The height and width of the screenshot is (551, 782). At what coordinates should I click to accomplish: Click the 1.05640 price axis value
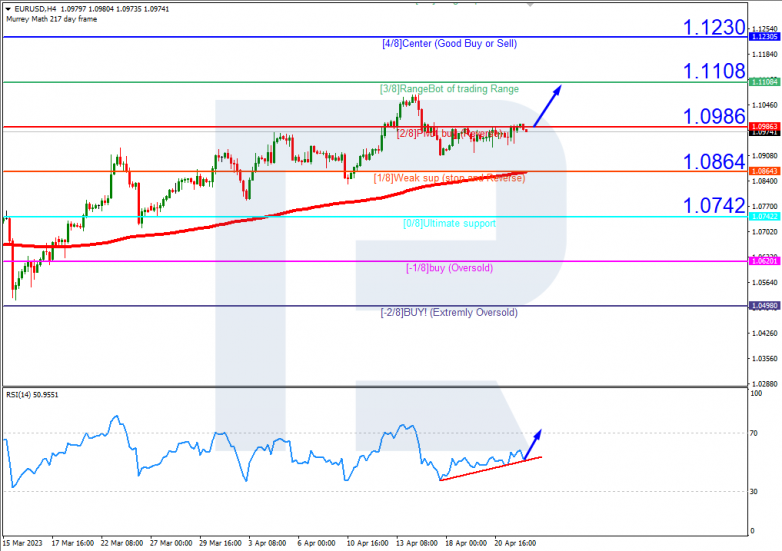[765, 283]
